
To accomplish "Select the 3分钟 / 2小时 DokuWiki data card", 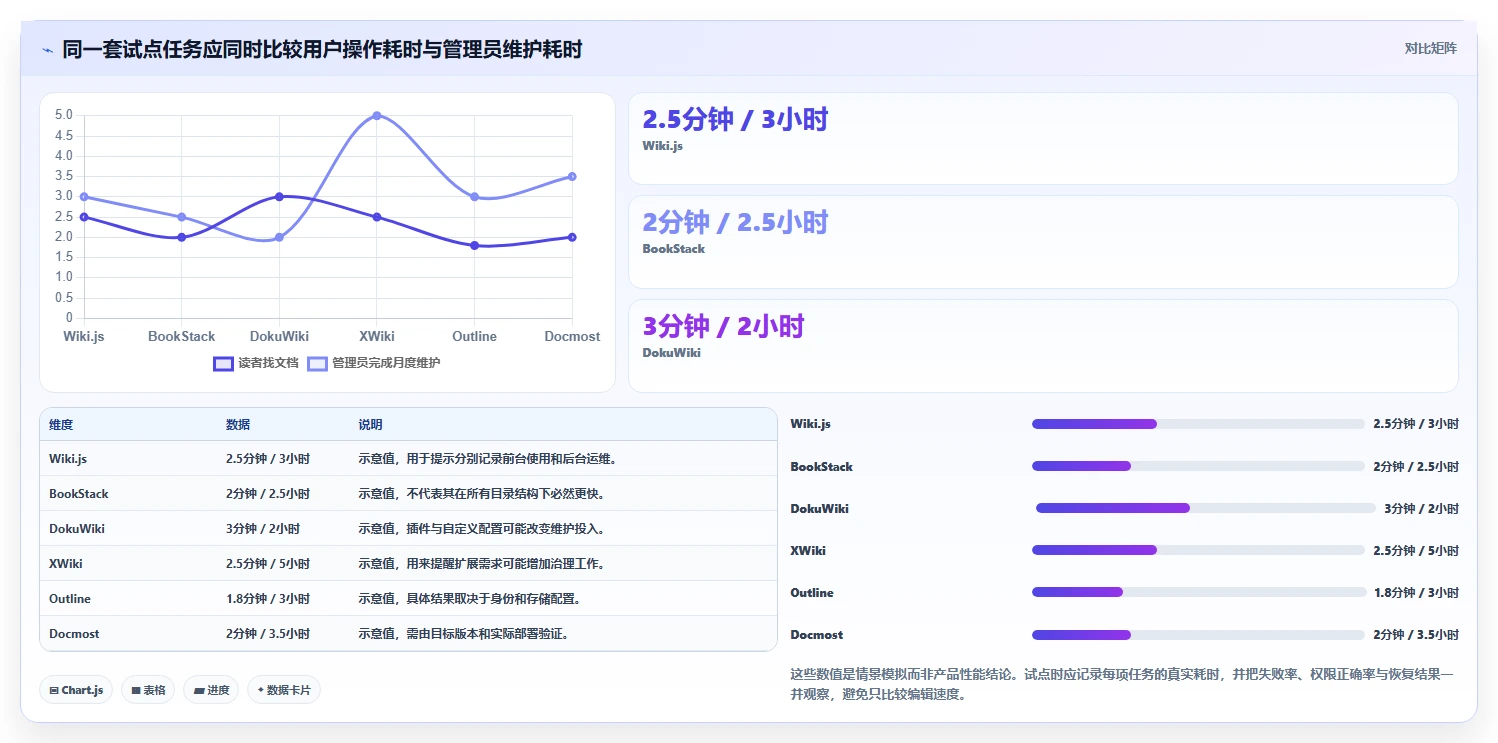I will click(x=1043, y=346).
